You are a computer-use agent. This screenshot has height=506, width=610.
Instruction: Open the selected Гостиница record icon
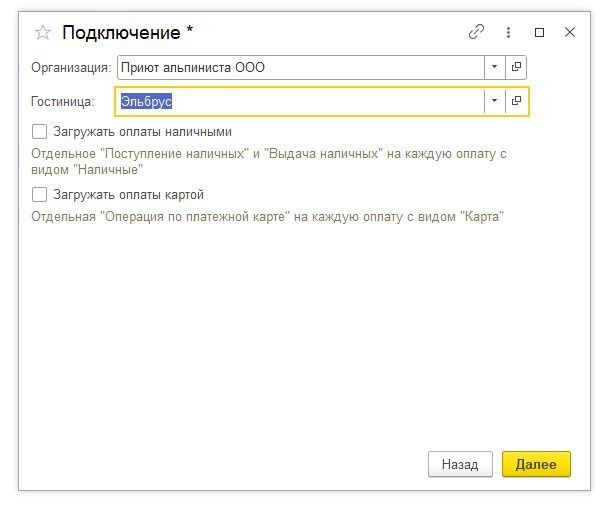516,101
